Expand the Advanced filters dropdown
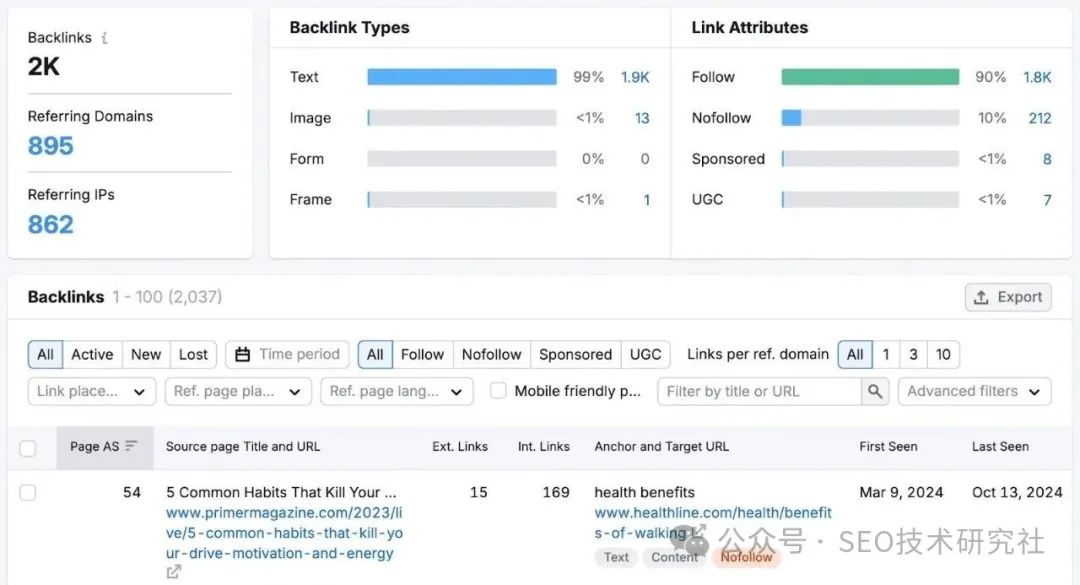Screen dimensions: 1080x585 click(975, 391)
